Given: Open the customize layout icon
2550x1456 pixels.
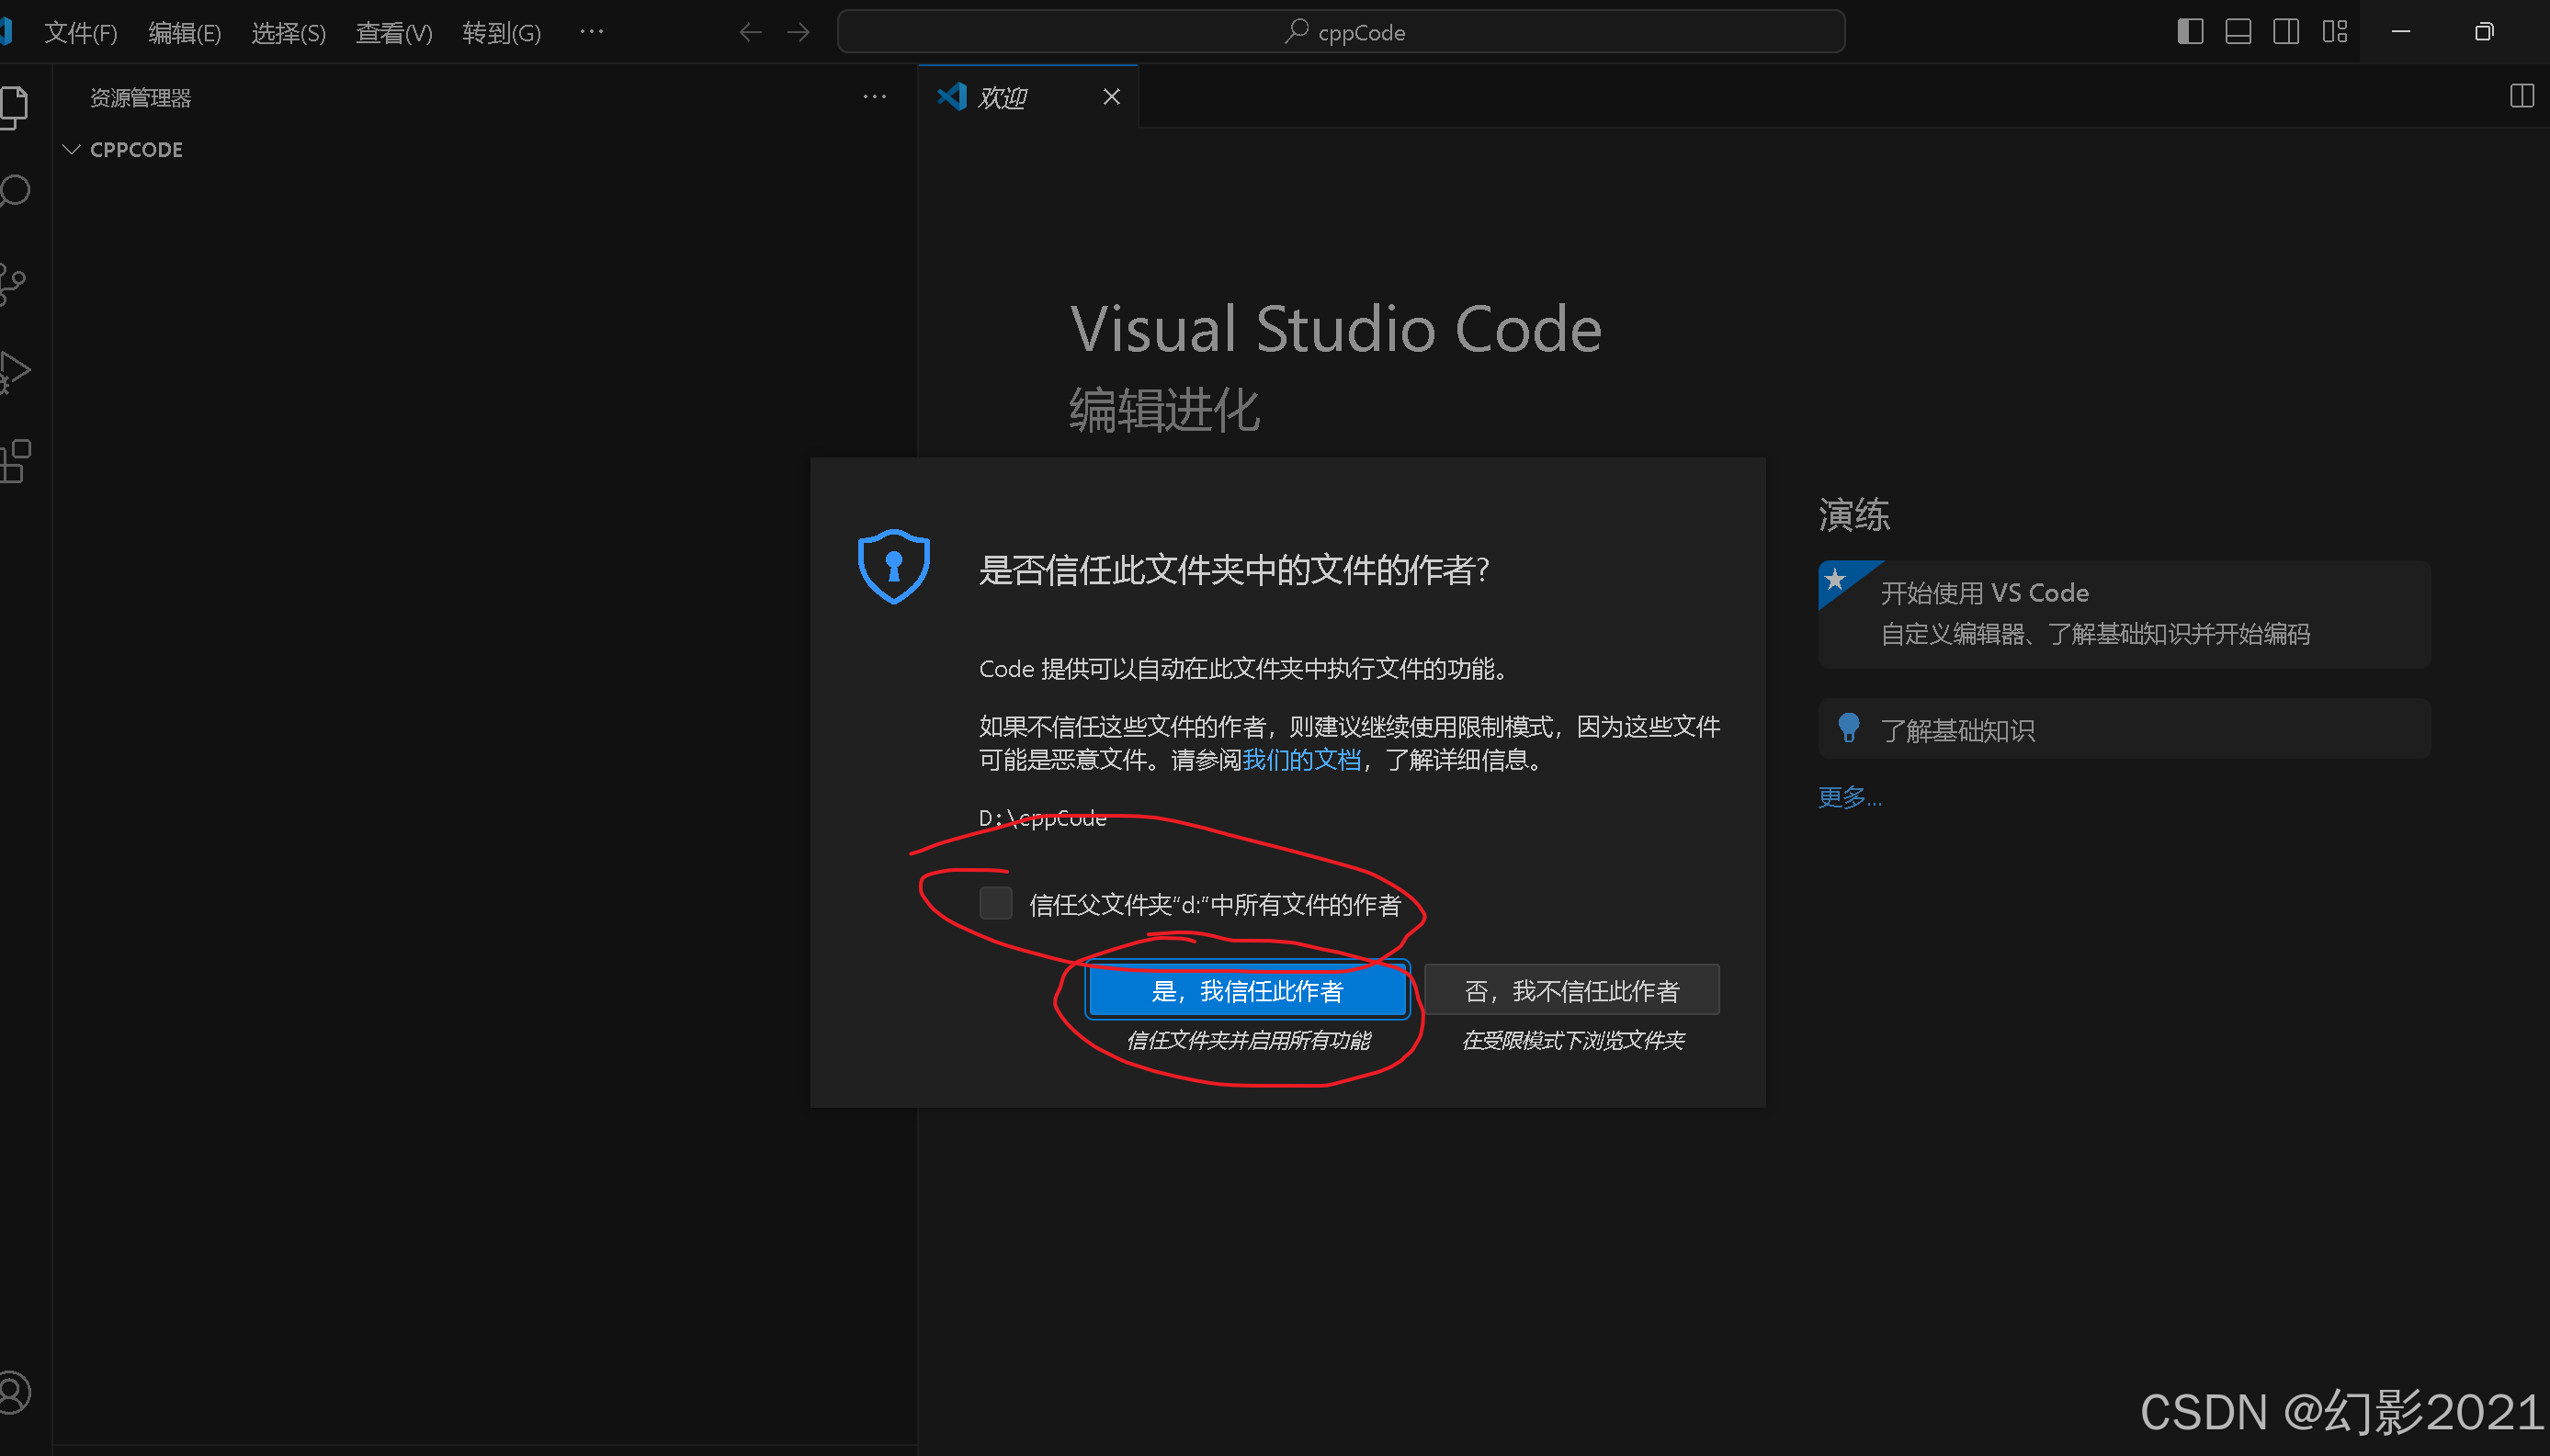Looking at the screenshot, I should point(2335,32).
